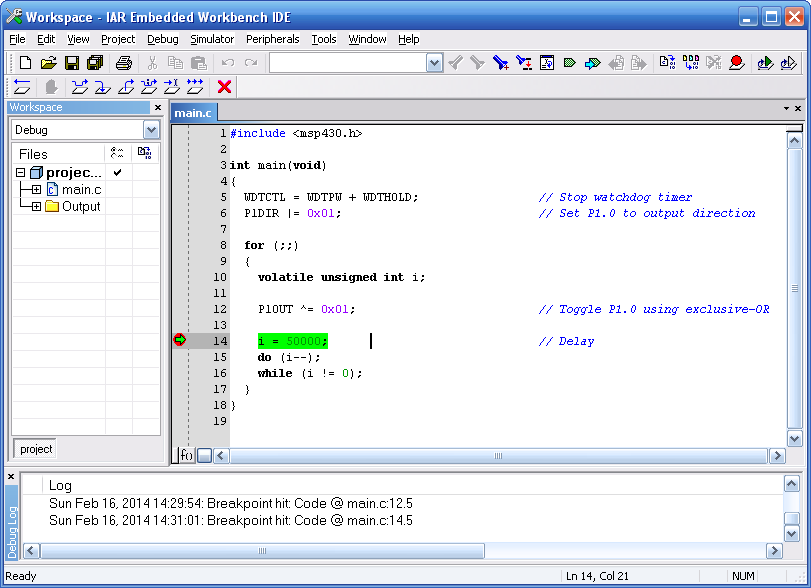Click the Break hand icon
This screenshot has height=588, width=811.
[x=51, y=87]
